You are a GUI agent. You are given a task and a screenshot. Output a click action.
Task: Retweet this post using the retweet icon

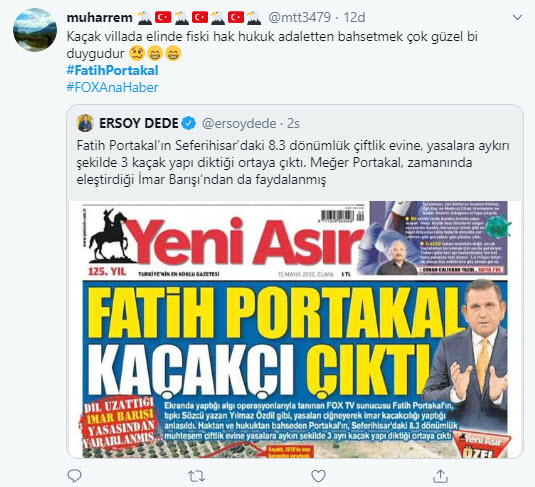(x=197, y=476)
